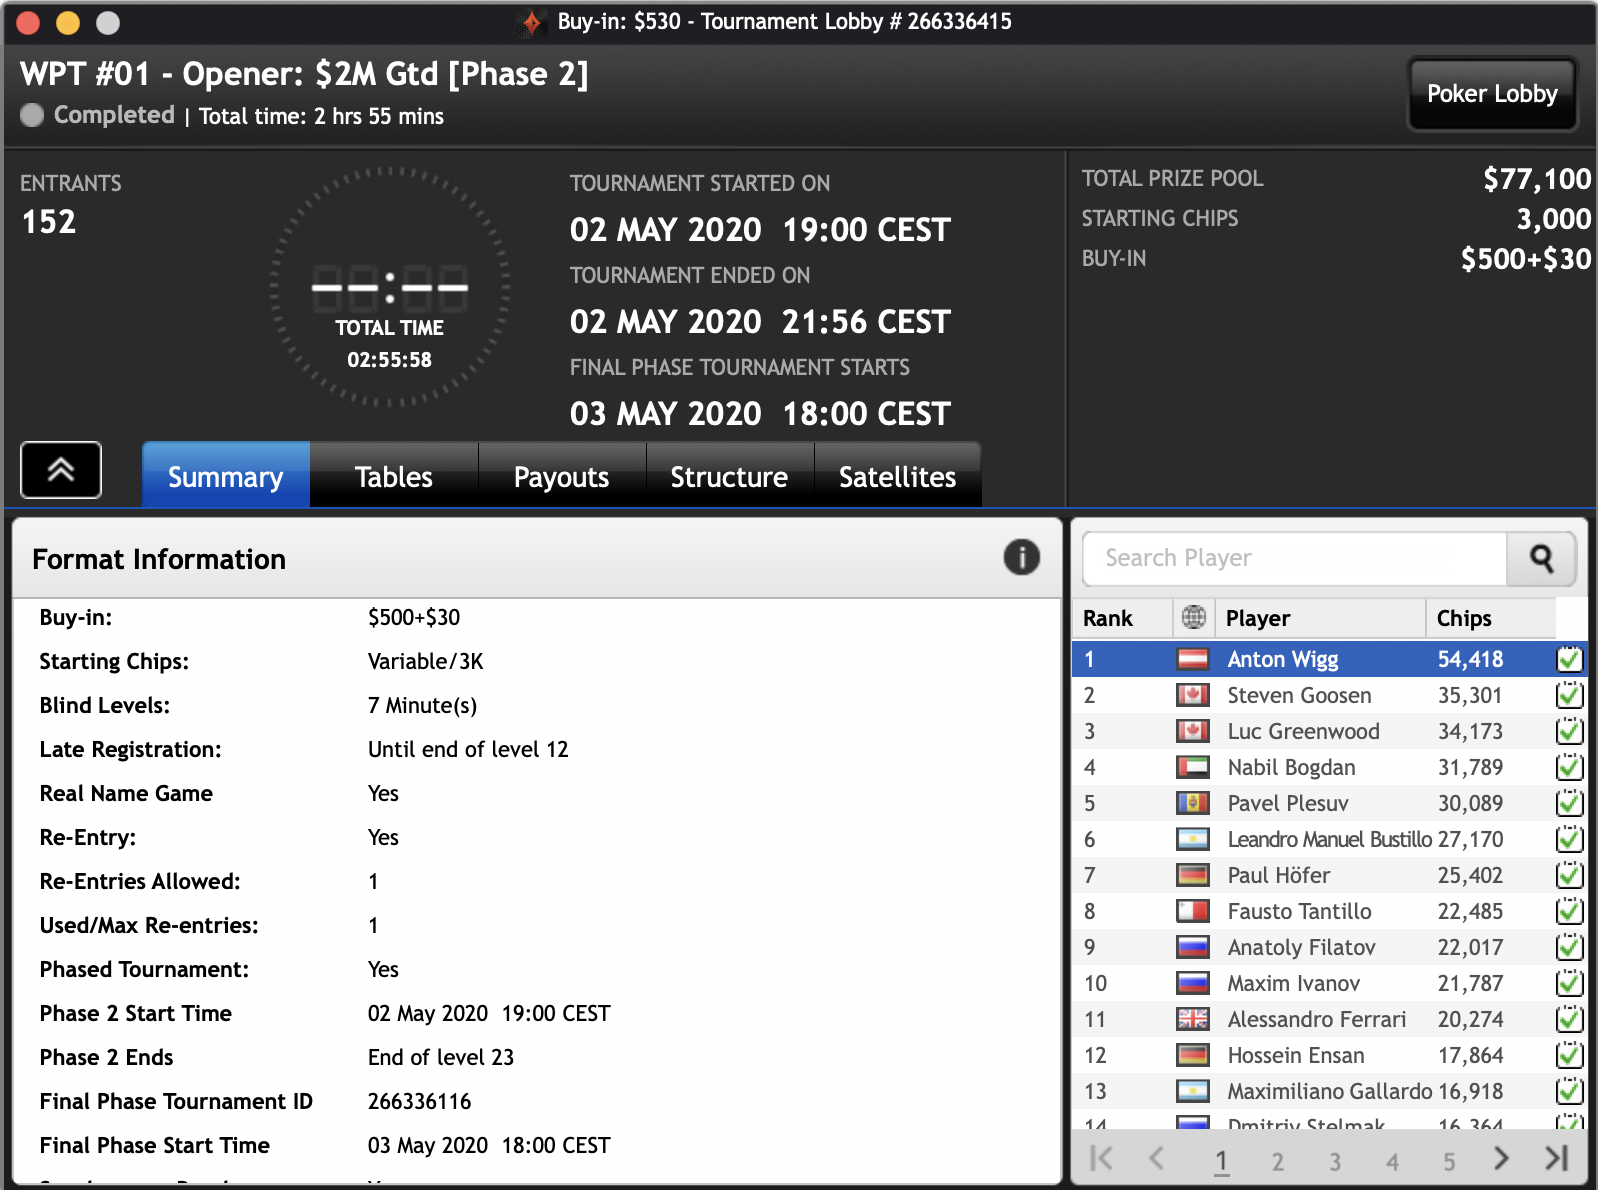Viewport: 1598px width, 1190px height.
Task: Go to the next page of players
Action: click(1501, 1158)
